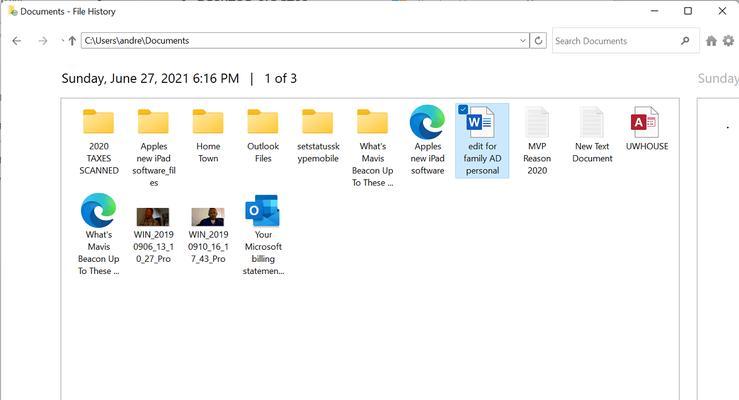Click the search magnifier button
The width and height of the screenshot is (739, 400).
click(x=685, y=41)
